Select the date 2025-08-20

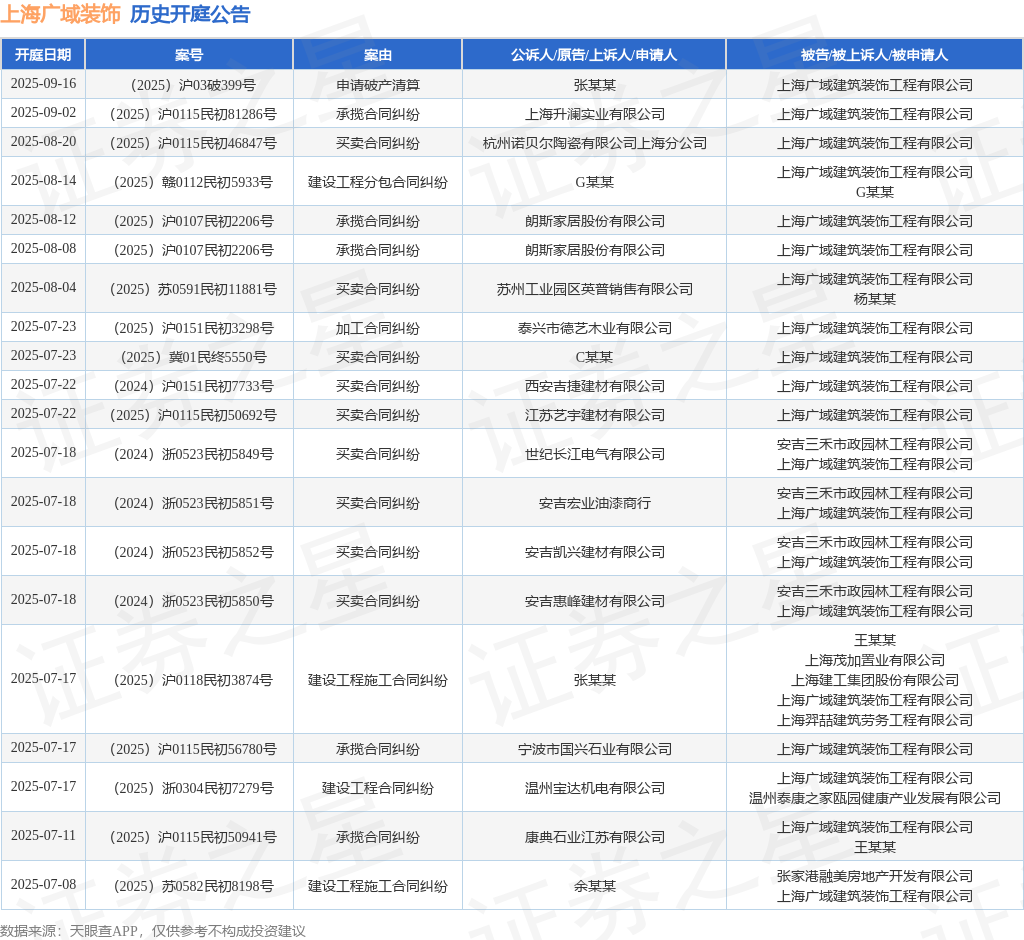[43, 141]
